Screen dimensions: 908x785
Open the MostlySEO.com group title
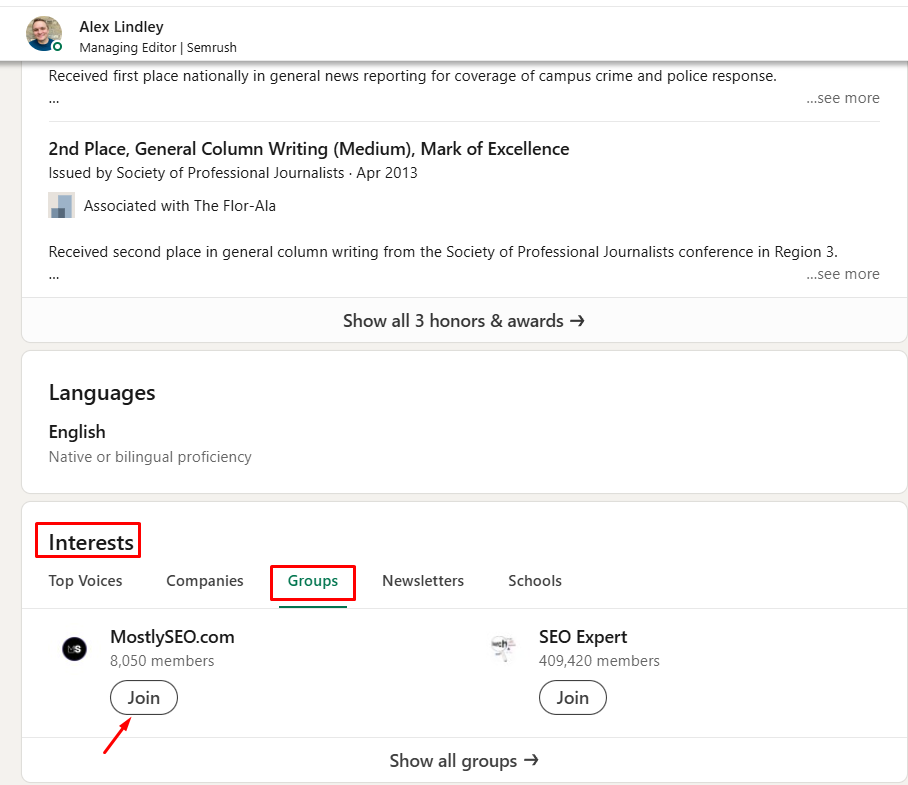point(172,637)
